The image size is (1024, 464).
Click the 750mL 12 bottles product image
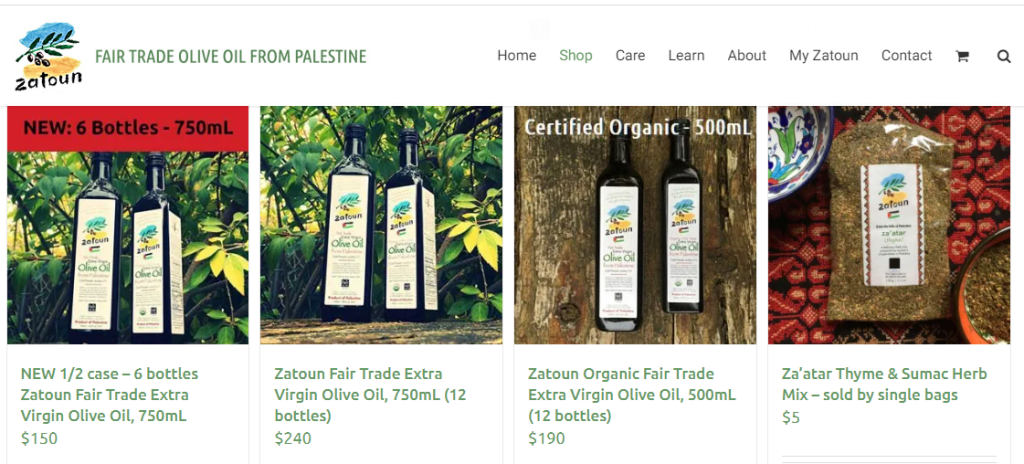coord(381,225)
